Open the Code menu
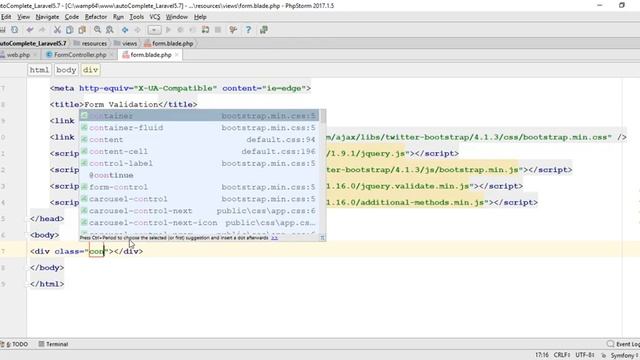 tap(71, 17)
